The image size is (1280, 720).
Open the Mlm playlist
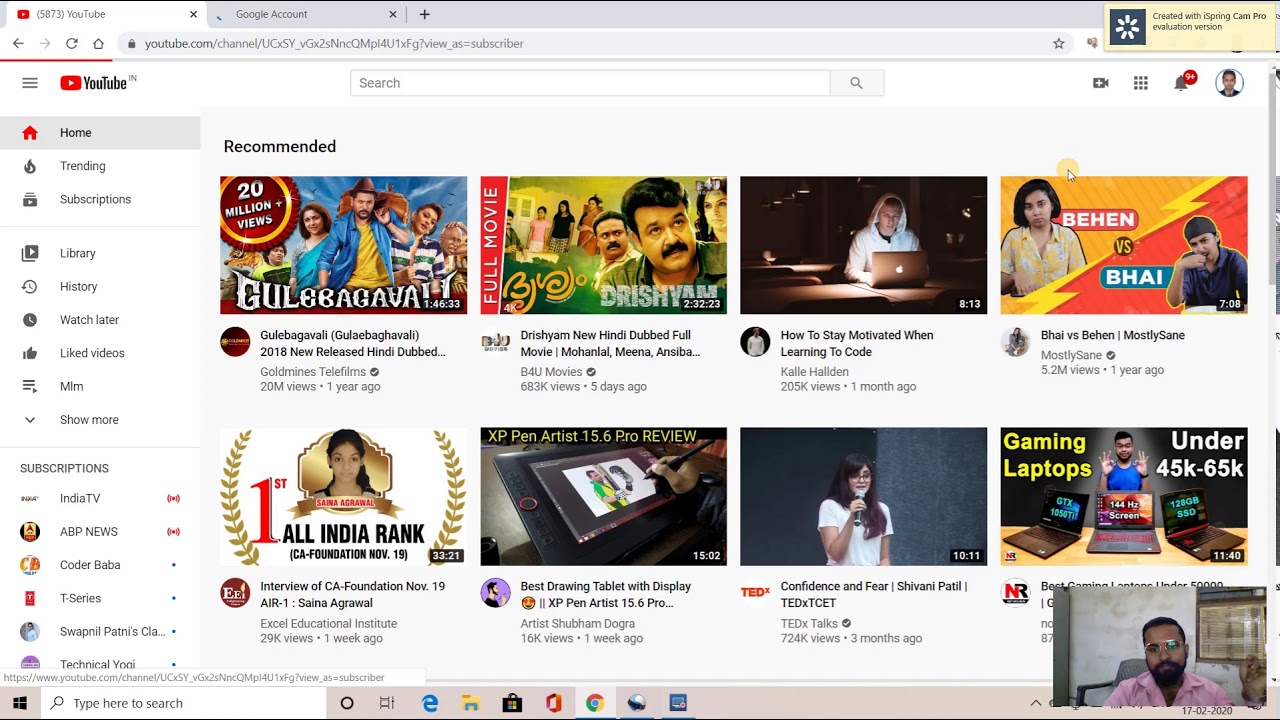pos(100,386)
